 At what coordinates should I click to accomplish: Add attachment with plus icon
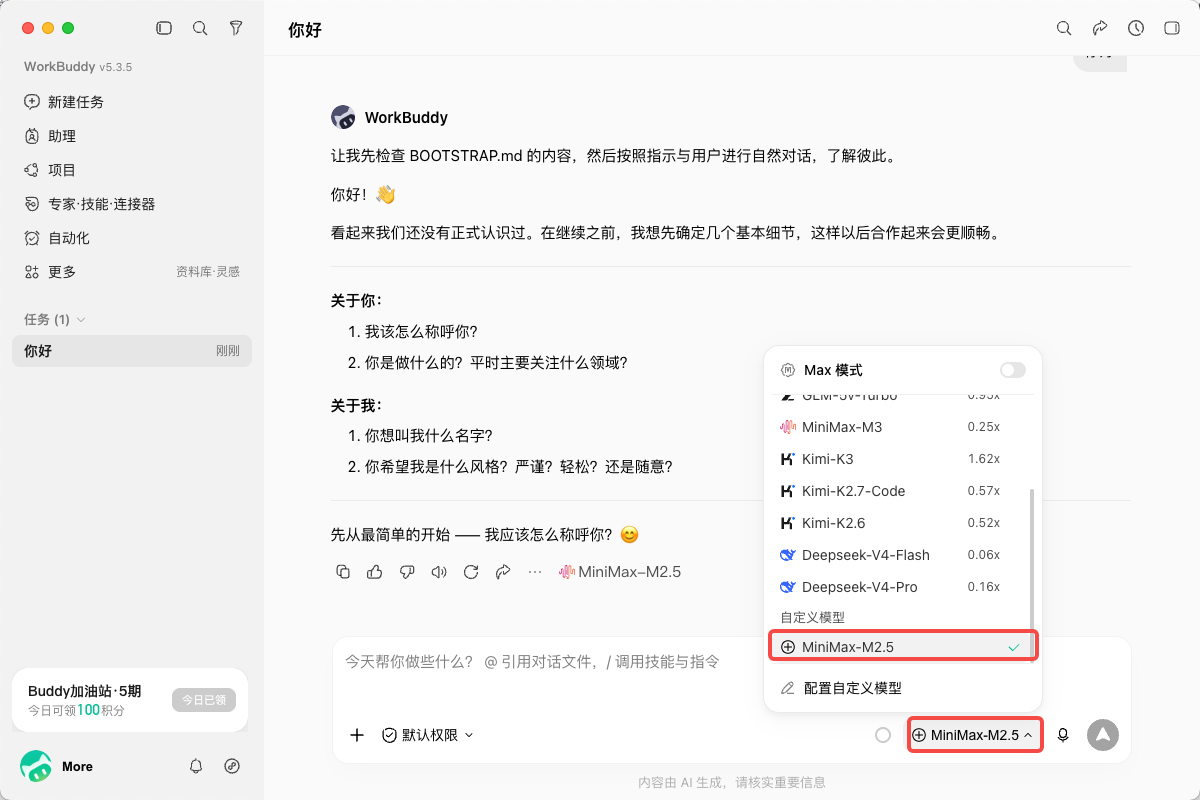pos(357,735)
